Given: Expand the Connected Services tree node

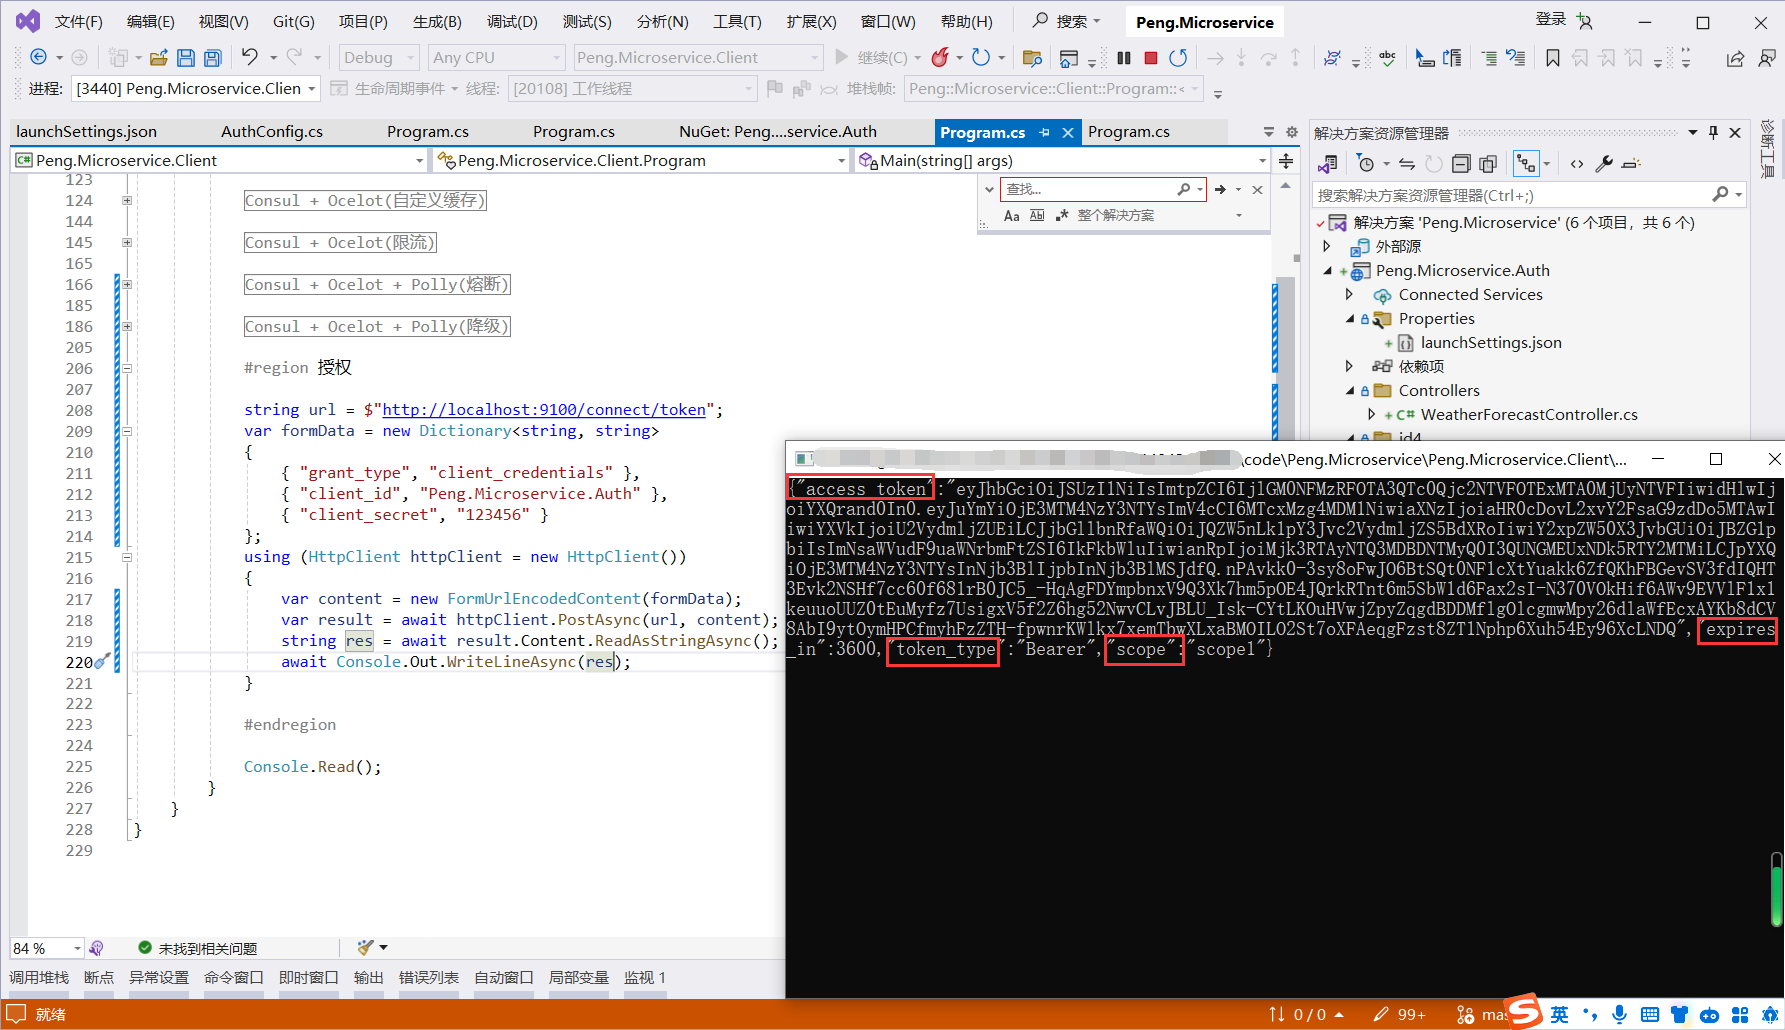Looking at the screenshot, I should coord(1349,295).
